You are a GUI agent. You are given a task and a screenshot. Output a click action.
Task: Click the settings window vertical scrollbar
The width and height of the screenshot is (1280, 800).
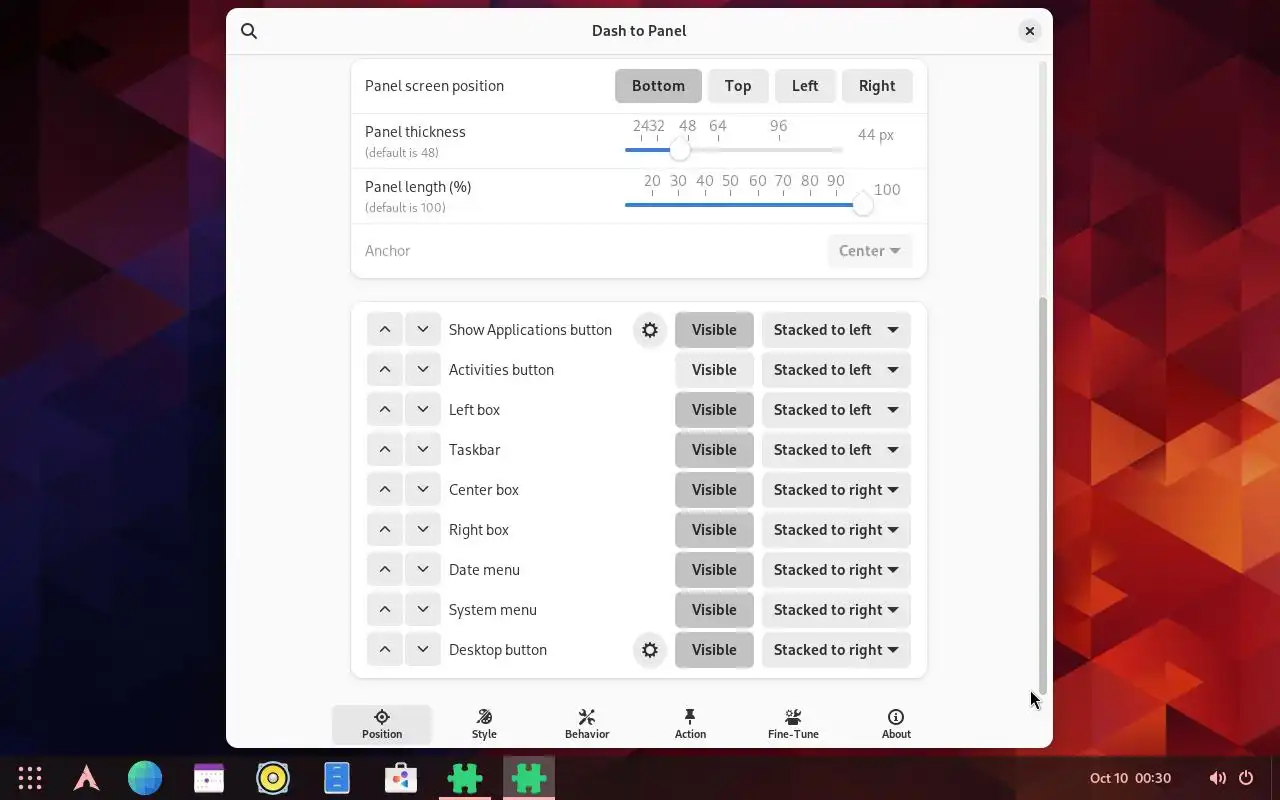(x=1043, y=496)
